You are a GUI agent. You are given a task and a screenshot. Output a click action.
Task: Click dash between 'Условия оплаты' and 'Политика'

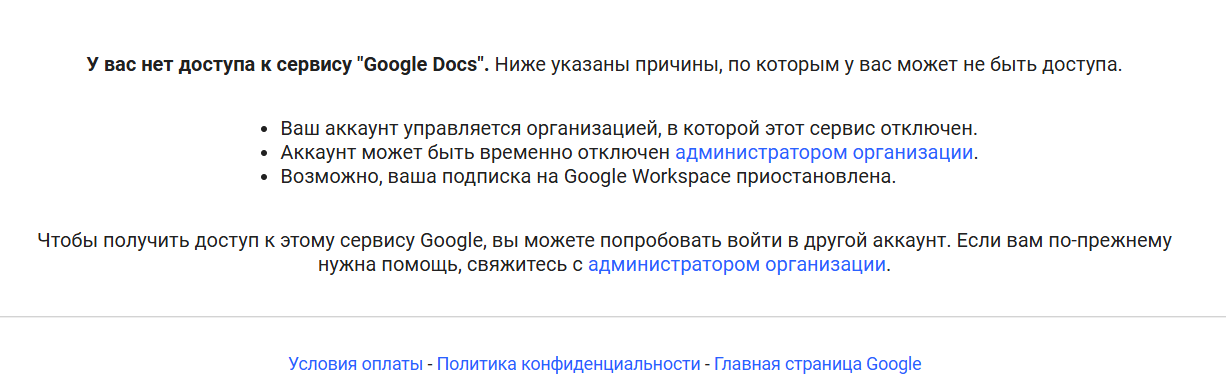(430, 364)
